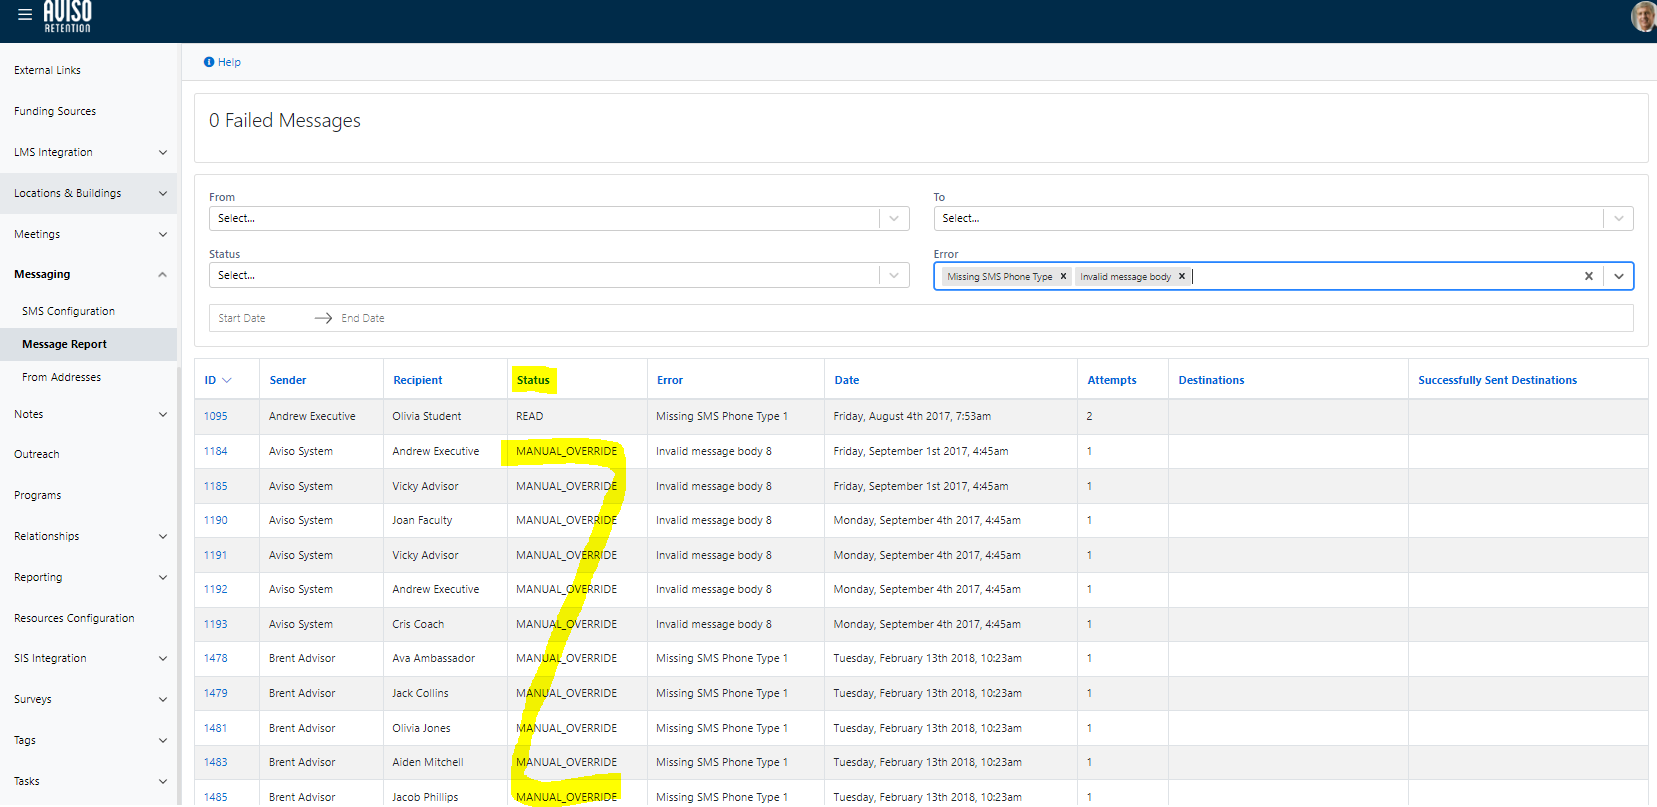1657x807 pixels.
Task: Open the To select dropdown
Action: point(1283,218)
